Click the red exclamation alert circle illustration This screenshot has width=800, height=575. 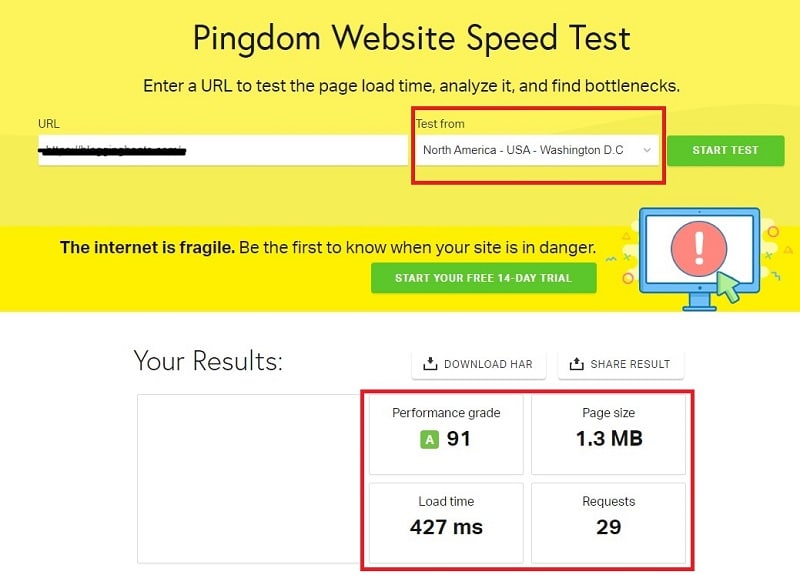click(699, 248)
